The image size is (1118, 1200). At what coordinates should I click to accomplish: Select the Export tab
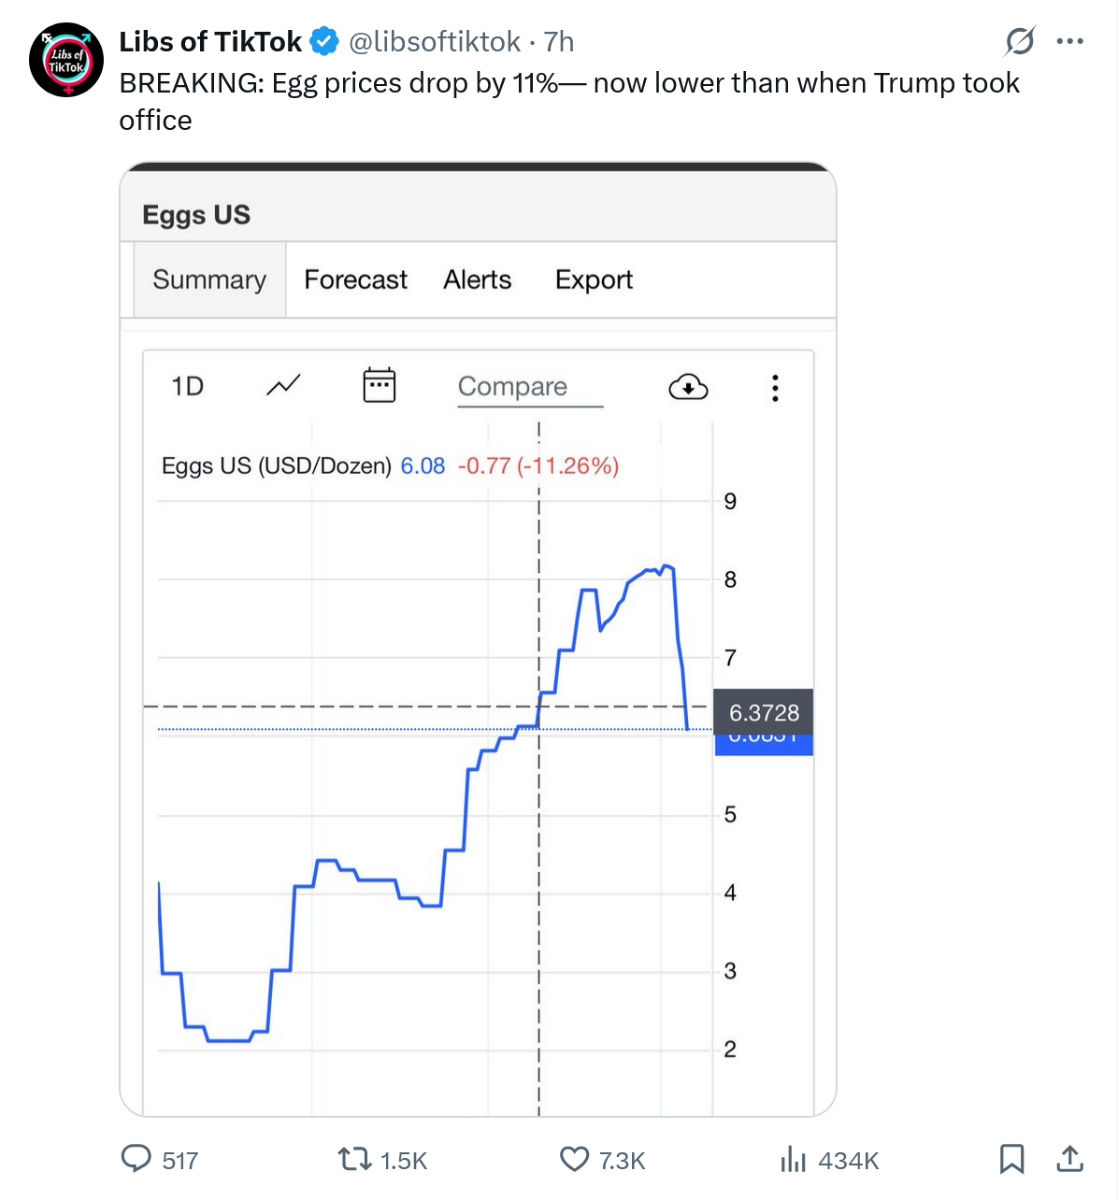tap(594, 280)
